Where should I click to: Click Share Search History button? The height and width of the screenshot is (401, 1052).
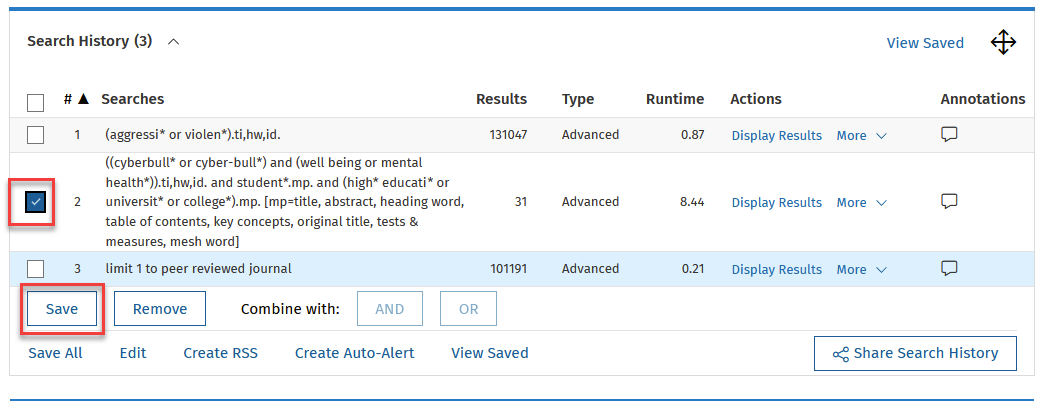pos(915,353)
